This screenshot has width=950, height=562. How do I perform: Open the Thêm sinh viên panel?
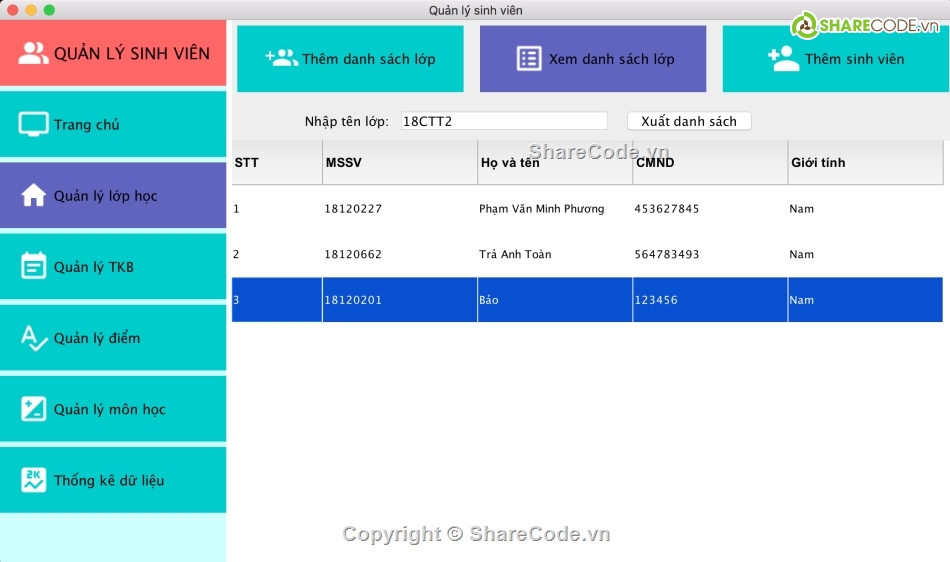835,59
